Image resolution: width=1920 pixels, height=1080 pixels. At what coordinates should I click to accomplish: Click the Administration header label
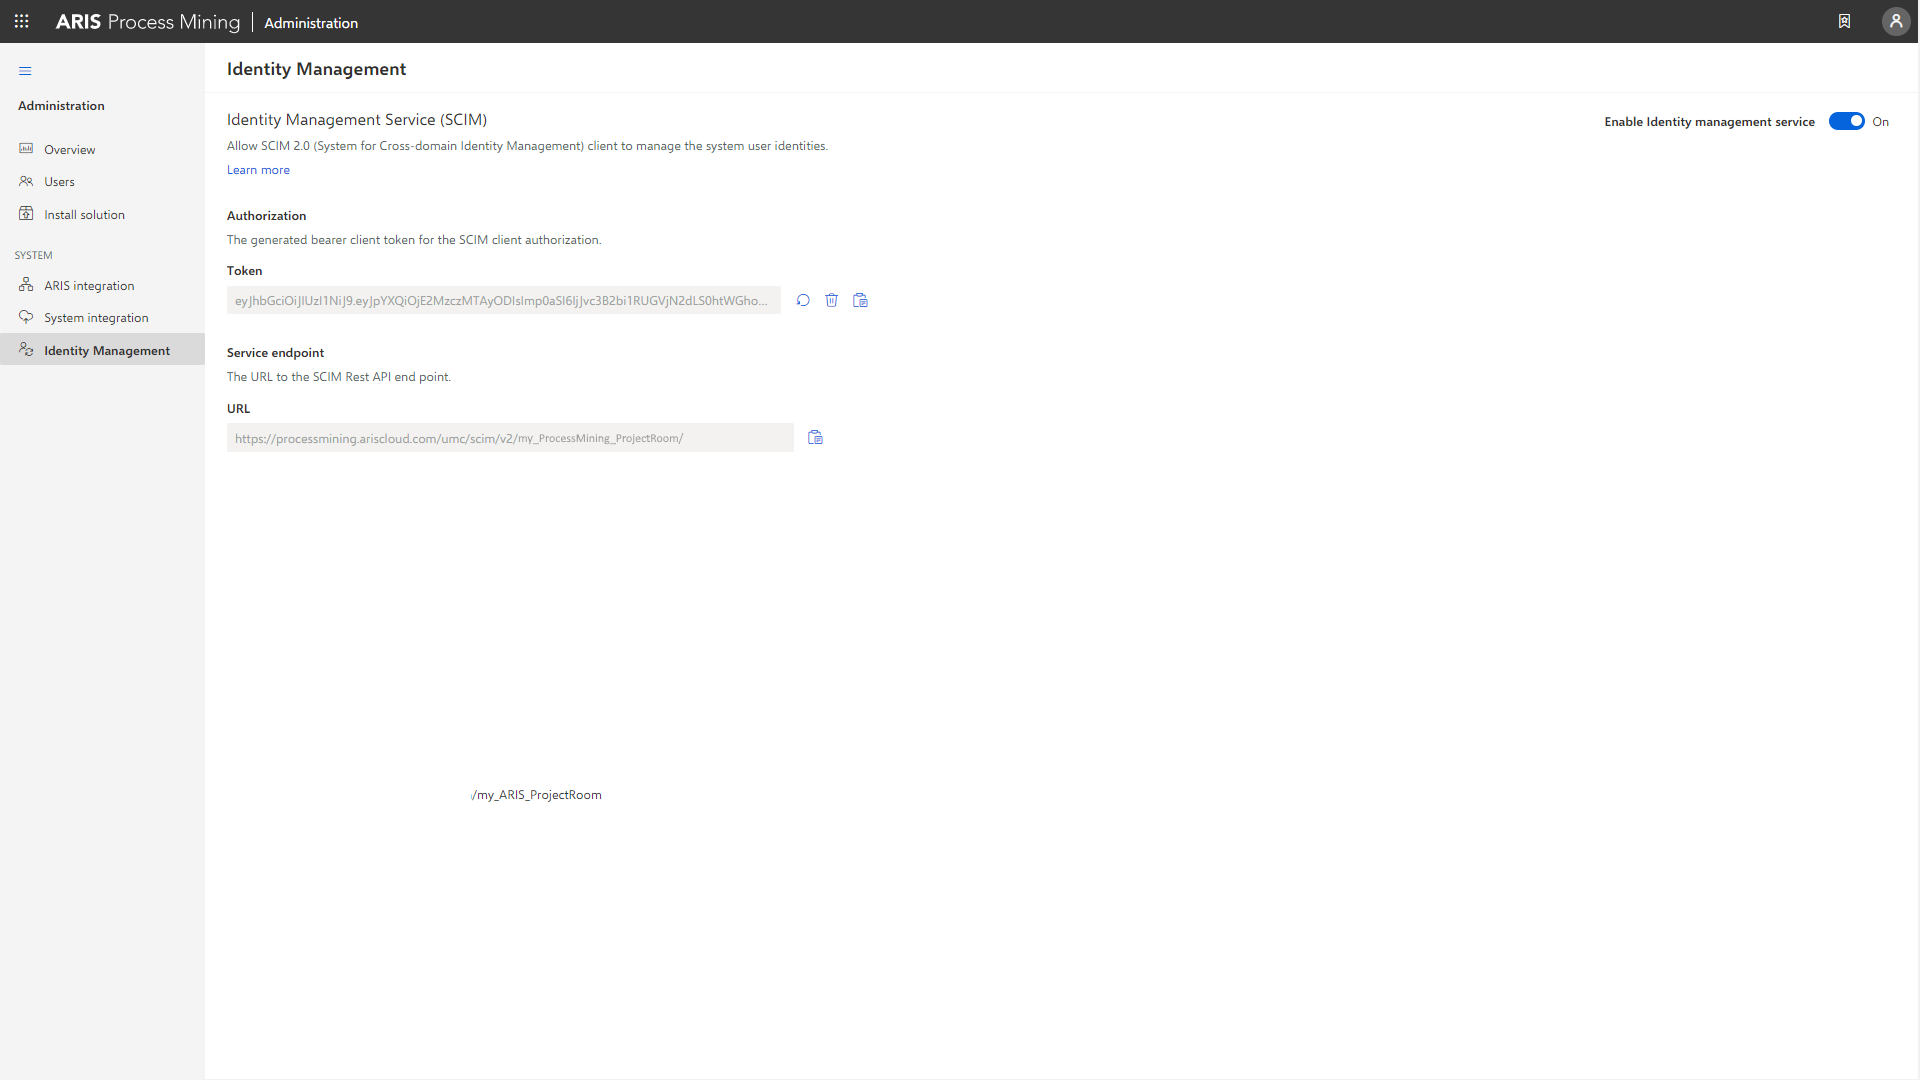coord(311,23)
